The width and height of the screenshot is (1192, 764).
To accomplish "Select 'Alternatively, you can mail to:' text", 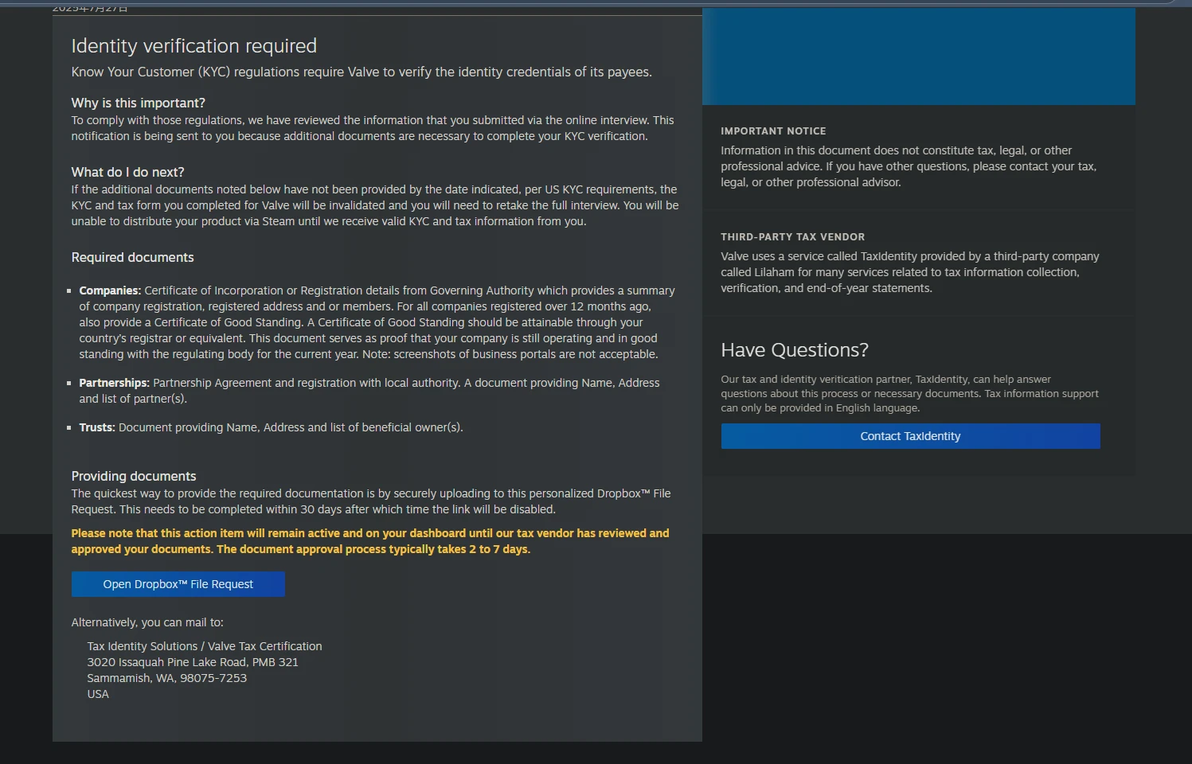I will (x=147, y=622).
